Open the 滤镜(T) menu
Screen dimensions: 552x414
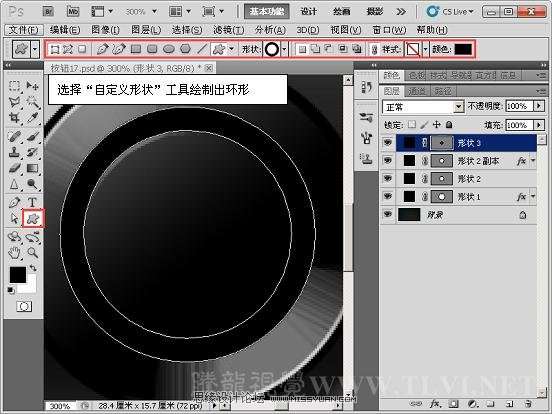coord(228,30)
